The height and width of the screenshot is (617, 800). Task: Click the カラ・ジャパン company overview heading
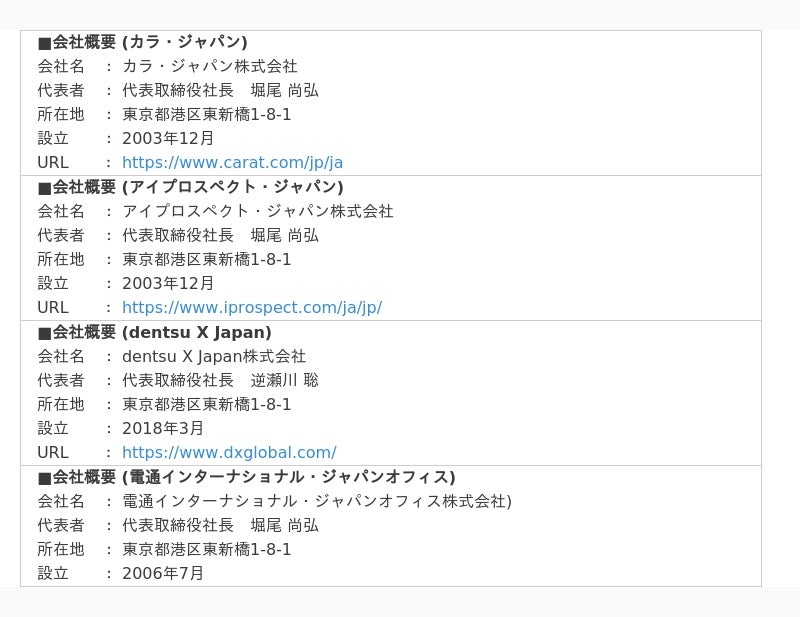[x=142, y=42]
